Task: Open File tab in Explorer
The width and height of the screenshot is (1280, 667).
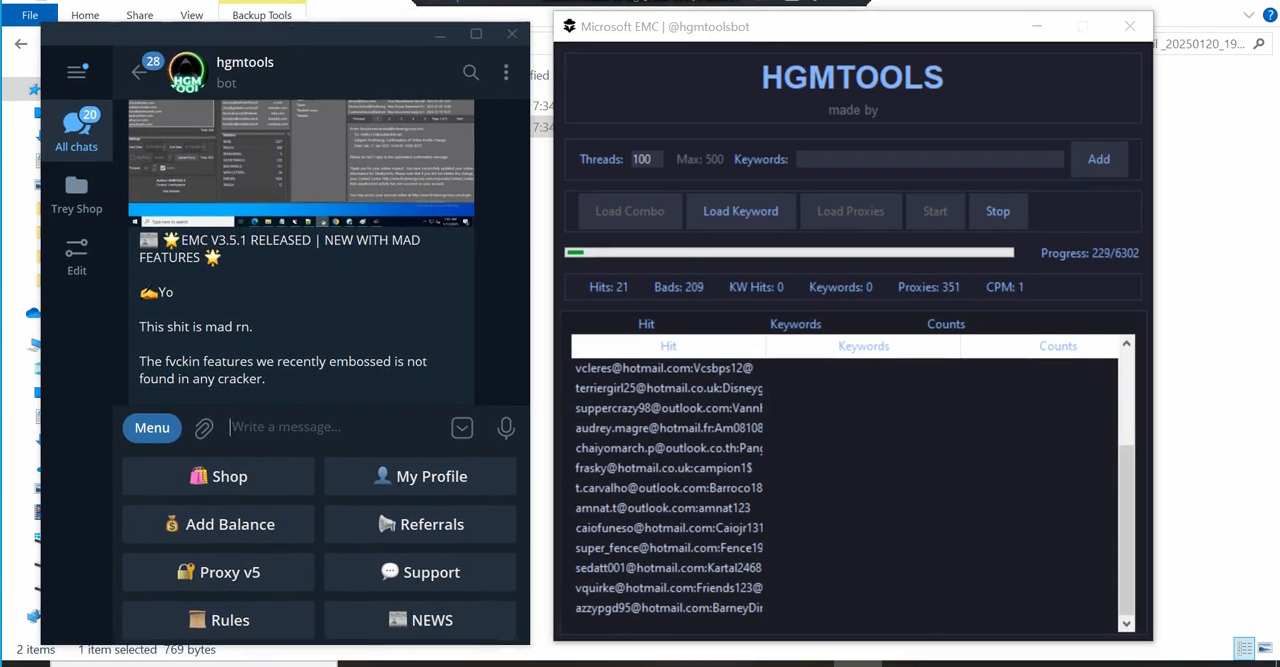Action: (30, 15)
